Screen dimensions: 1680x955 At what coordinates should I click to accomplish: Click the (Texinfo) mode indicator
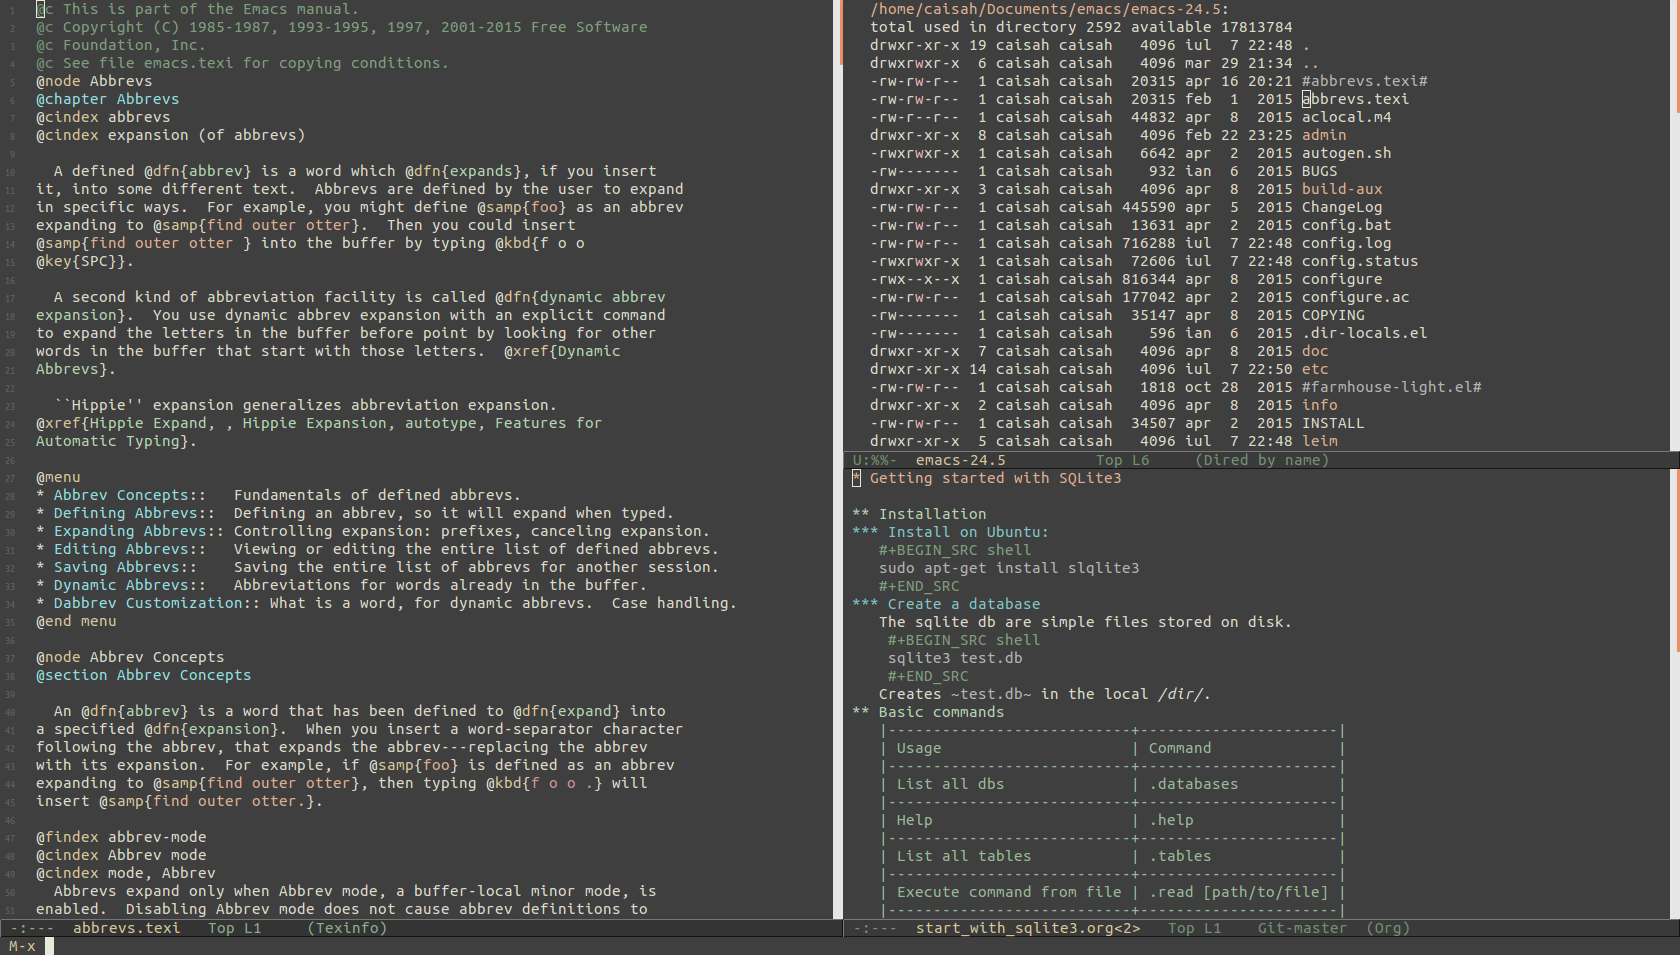347,928
